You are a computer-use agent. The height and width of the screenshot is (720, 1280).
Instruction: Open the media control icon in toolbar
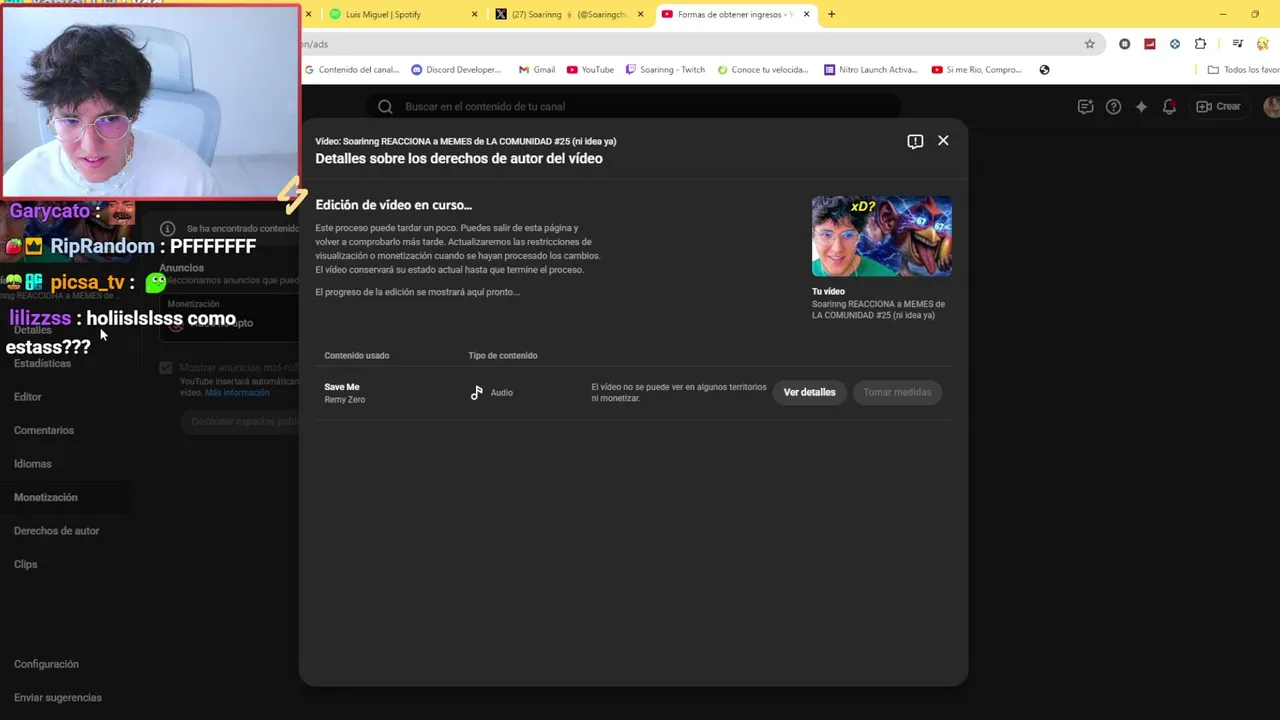[x=1238, y=44]
